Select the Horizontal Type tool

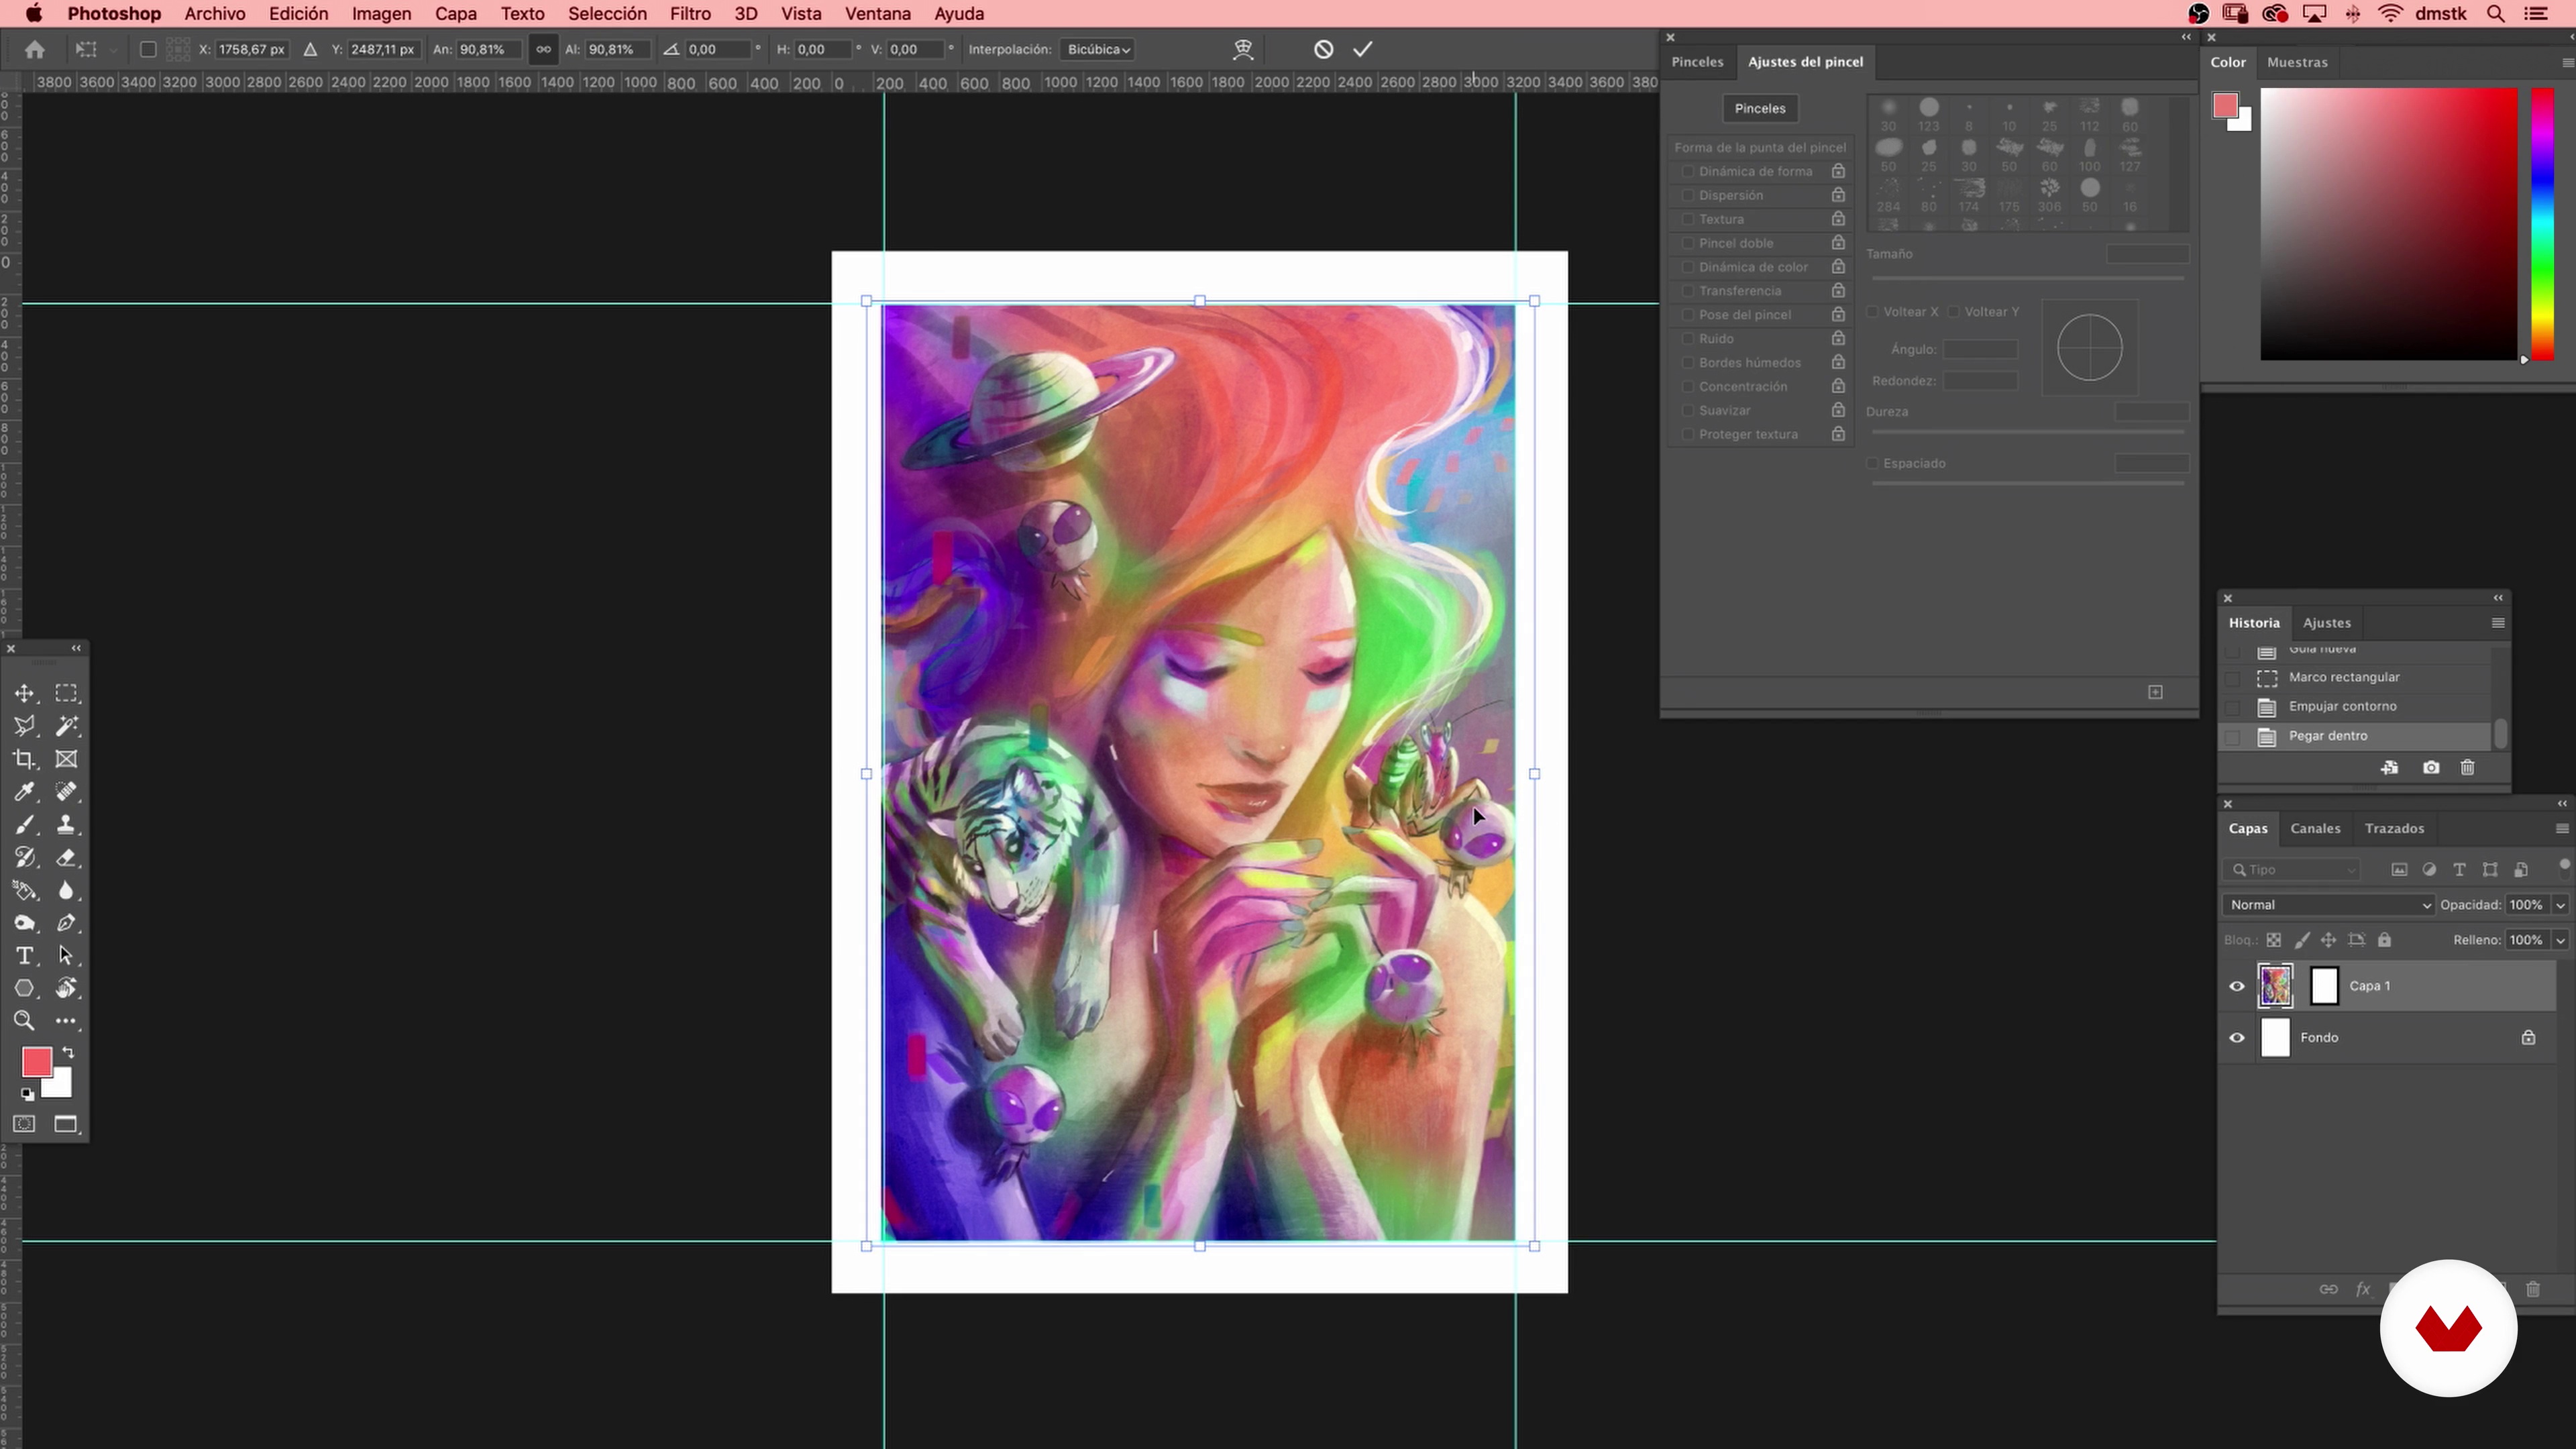24,956
